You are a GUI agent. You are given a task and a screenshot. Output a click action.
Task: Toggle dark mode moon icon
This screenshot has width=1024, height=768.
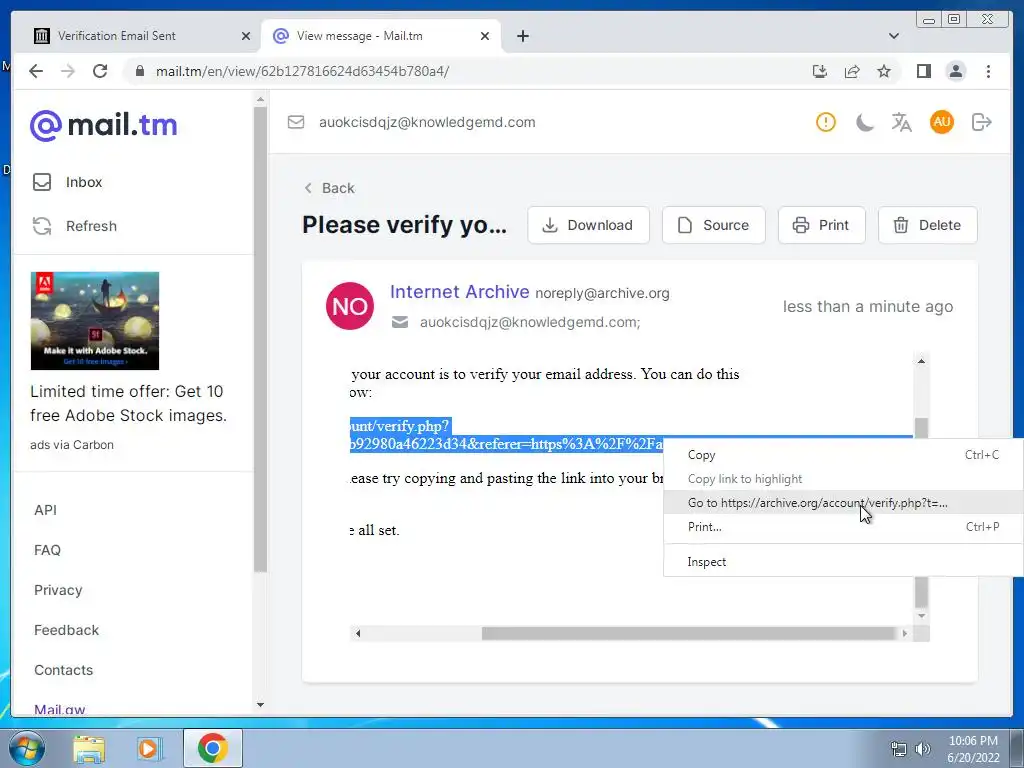[x=864, y=122]
